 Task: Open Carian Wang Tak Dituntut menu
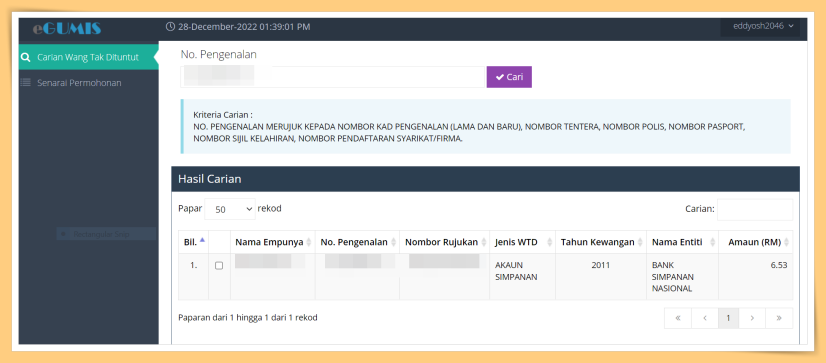click(x=88, y=57)
